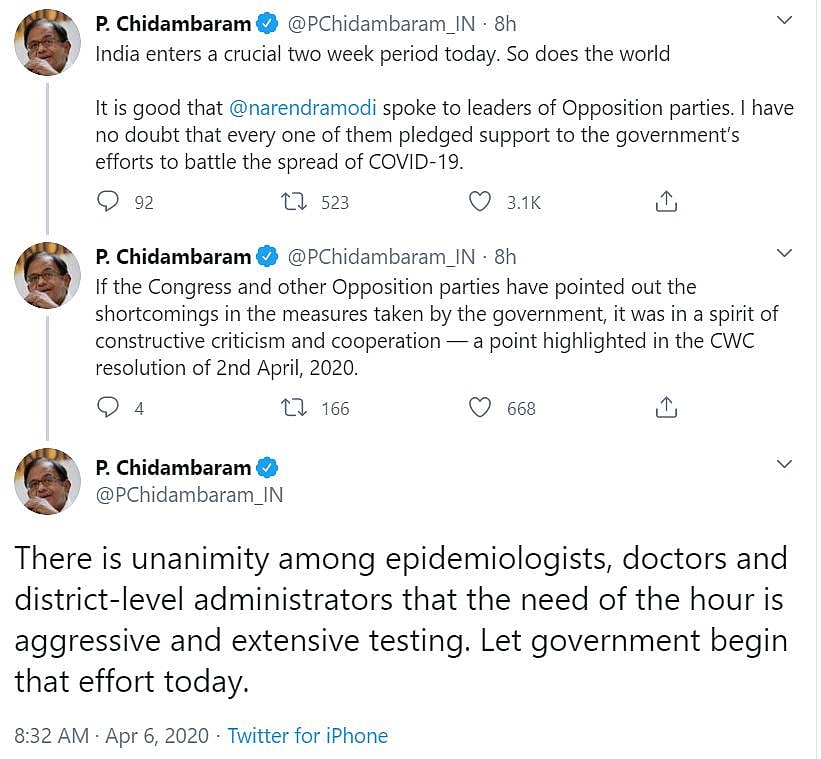Reply to the second tweet about CWC resolution
This screenshot has height=759, width=821.
[x=107, y=407]
